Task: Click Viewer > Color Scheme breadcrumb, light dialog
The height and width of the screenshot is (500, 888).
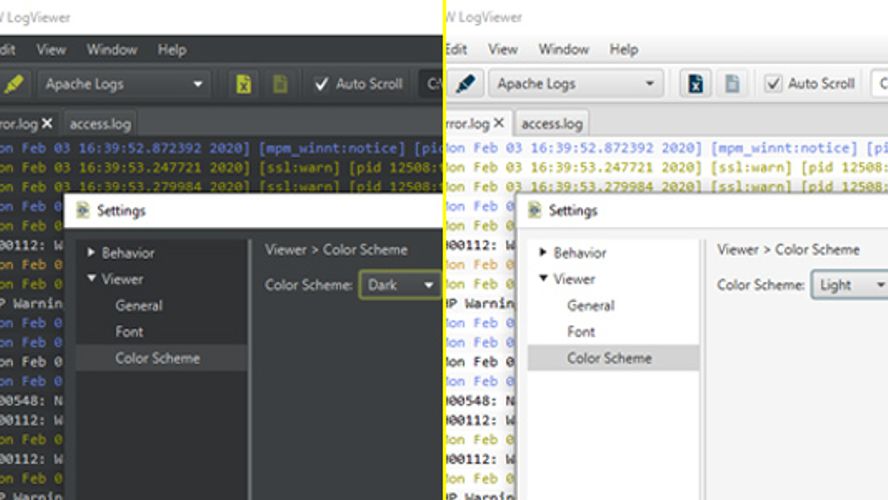Action: [x=788, y=250]
